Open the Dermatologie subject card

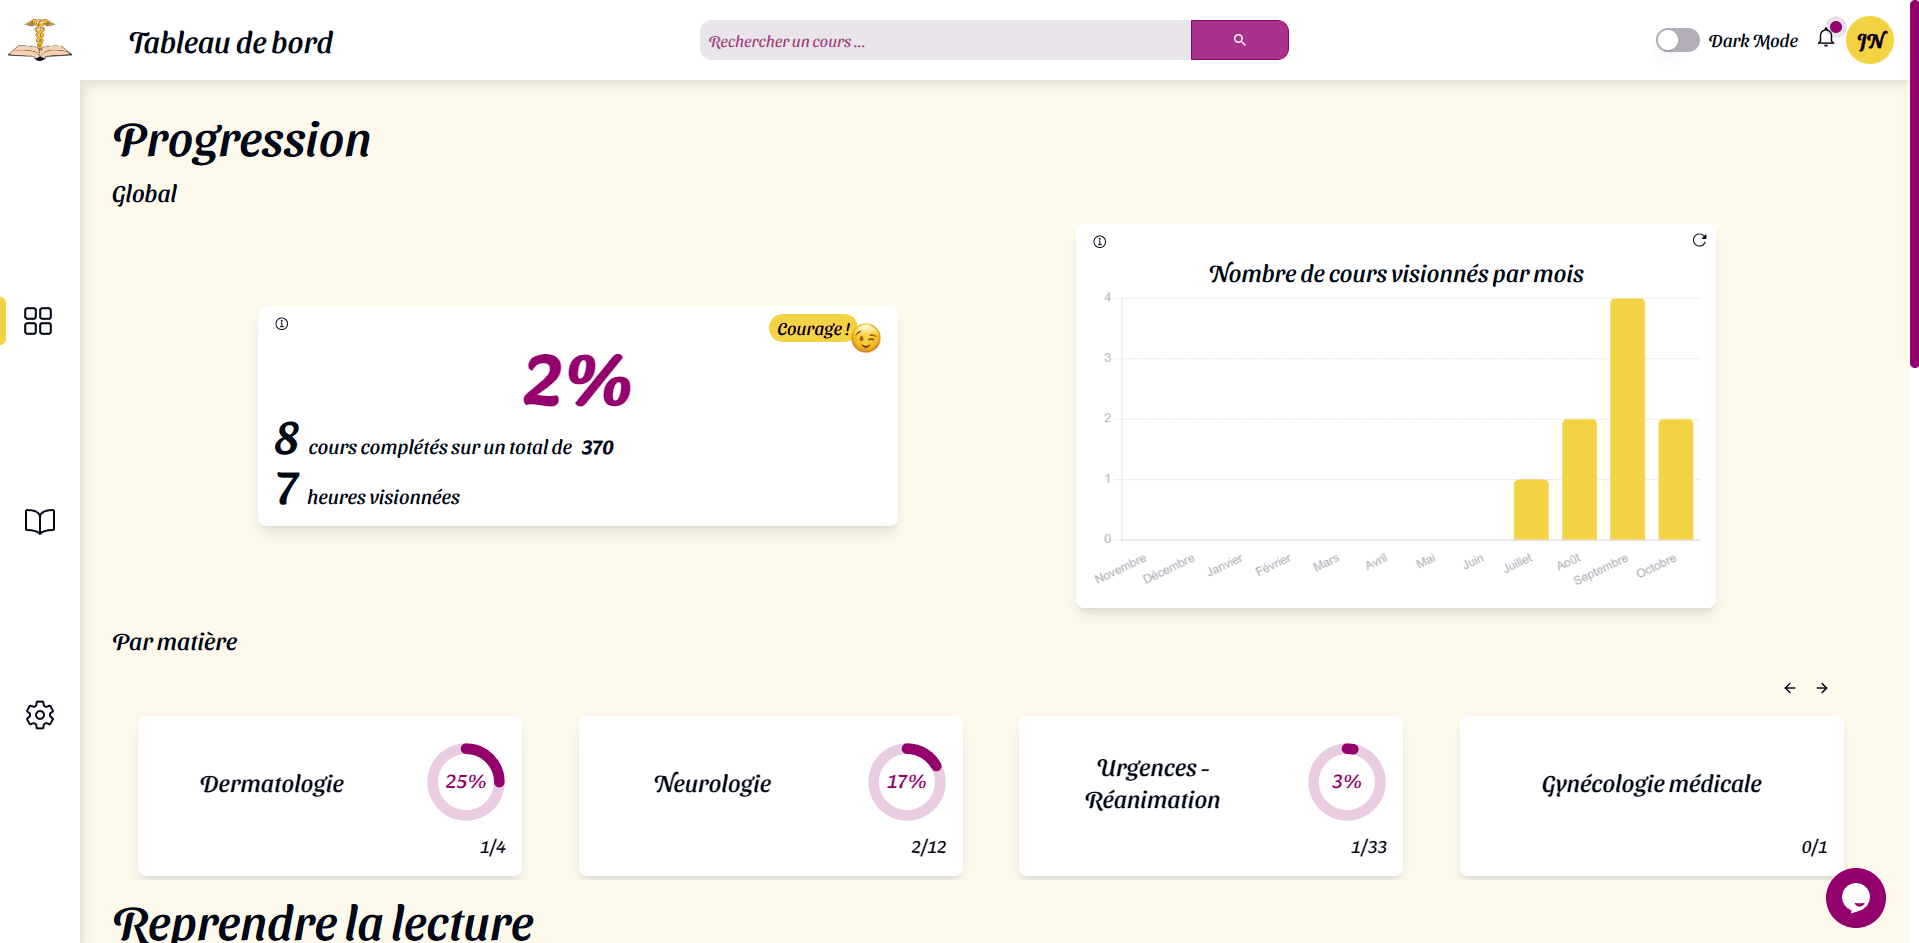point(330,796)
